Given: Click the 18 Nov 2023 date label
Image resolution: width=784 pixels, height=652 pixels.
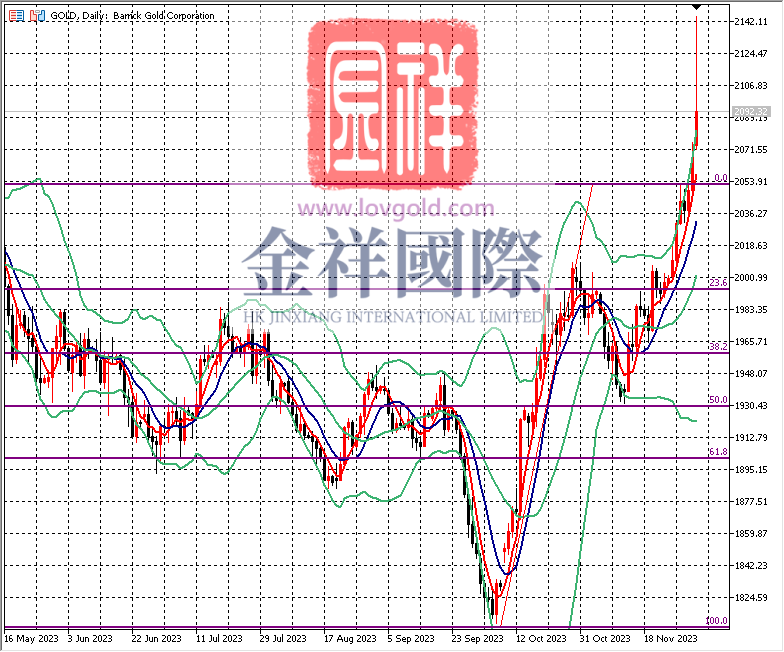Looking at the screenshot, I should coord(670,638).
